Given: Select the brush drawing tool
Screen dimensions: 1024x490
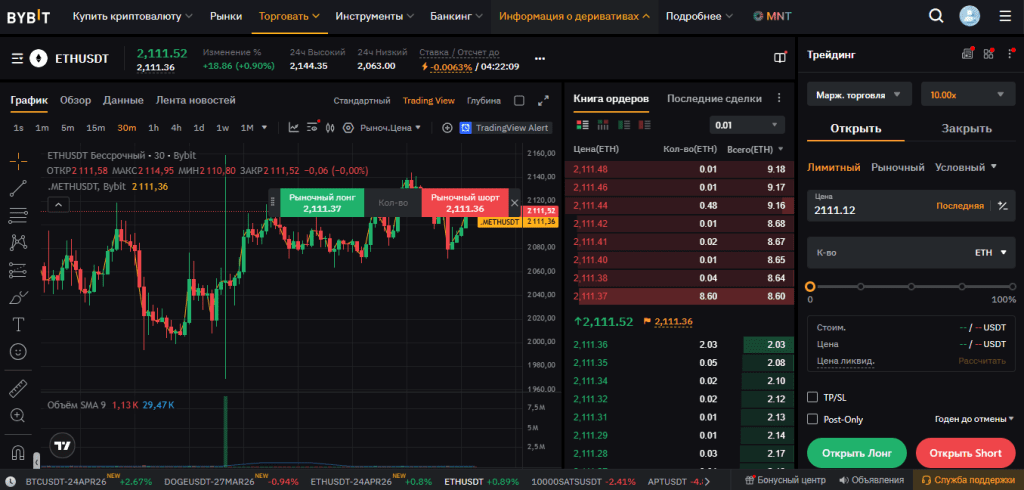Looking at the screenshot, I should click(18, 297).
